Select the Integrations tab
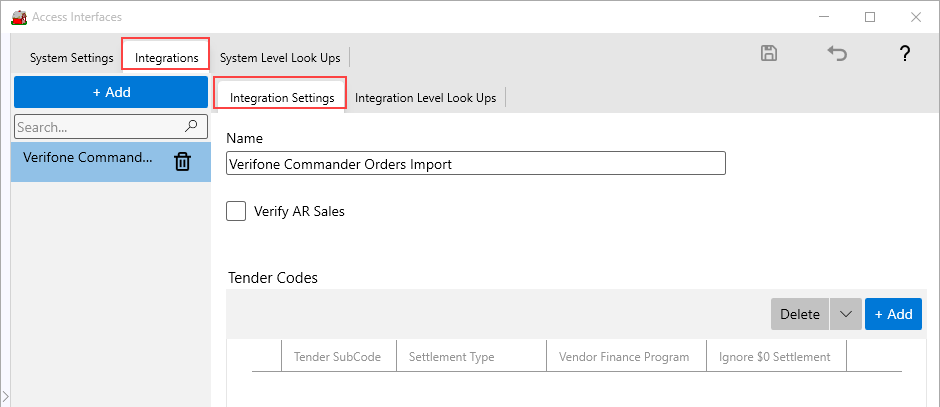The image size is (940, 407). (x=166, y=58)
